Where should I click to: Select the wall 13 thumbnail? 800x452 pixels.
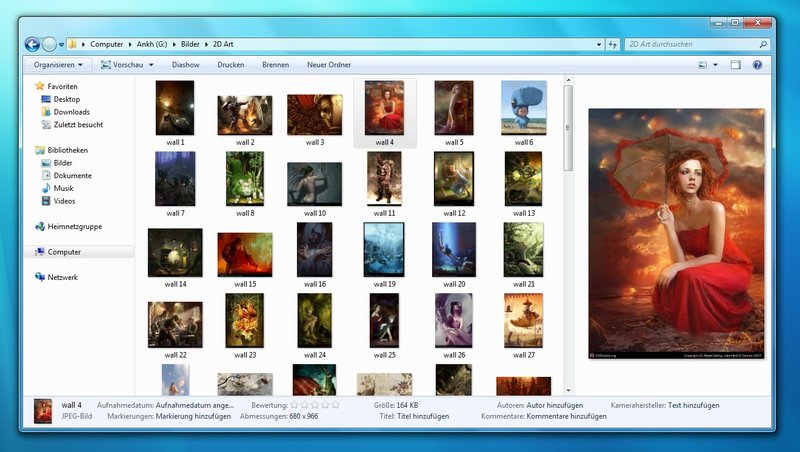[x=523, y=179]
